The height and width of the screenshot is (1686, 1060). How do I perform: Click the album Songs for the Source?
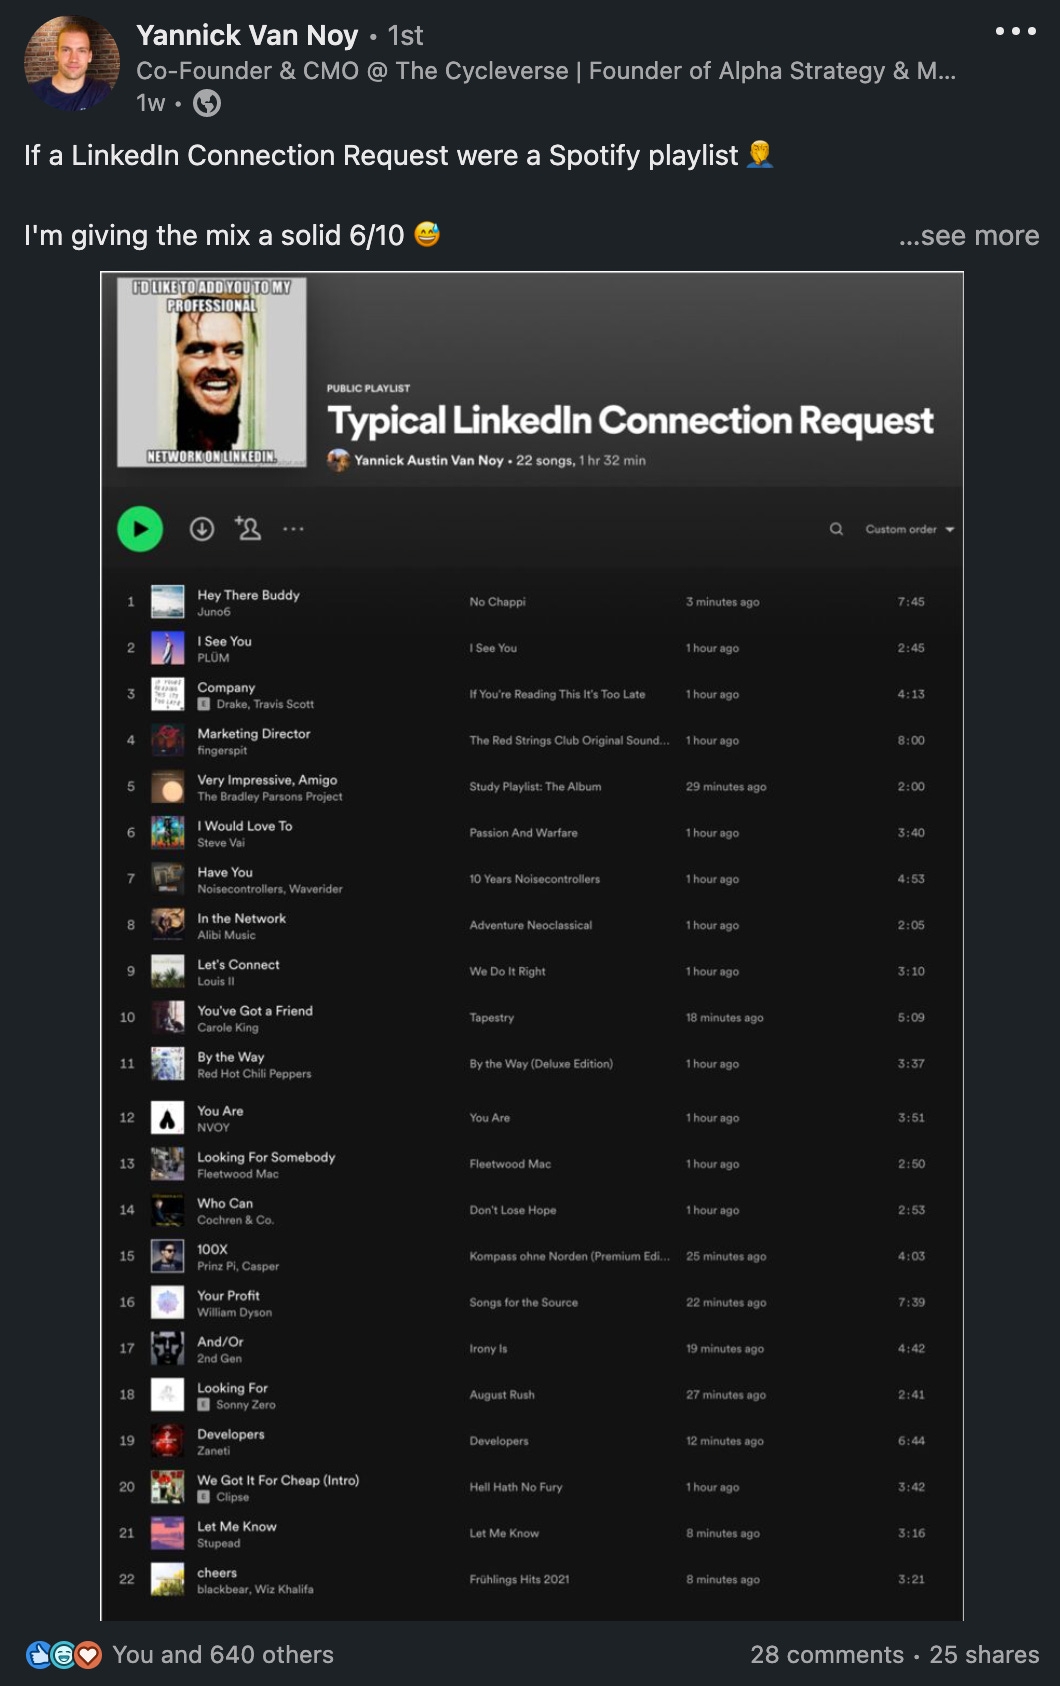(523, 1302)
